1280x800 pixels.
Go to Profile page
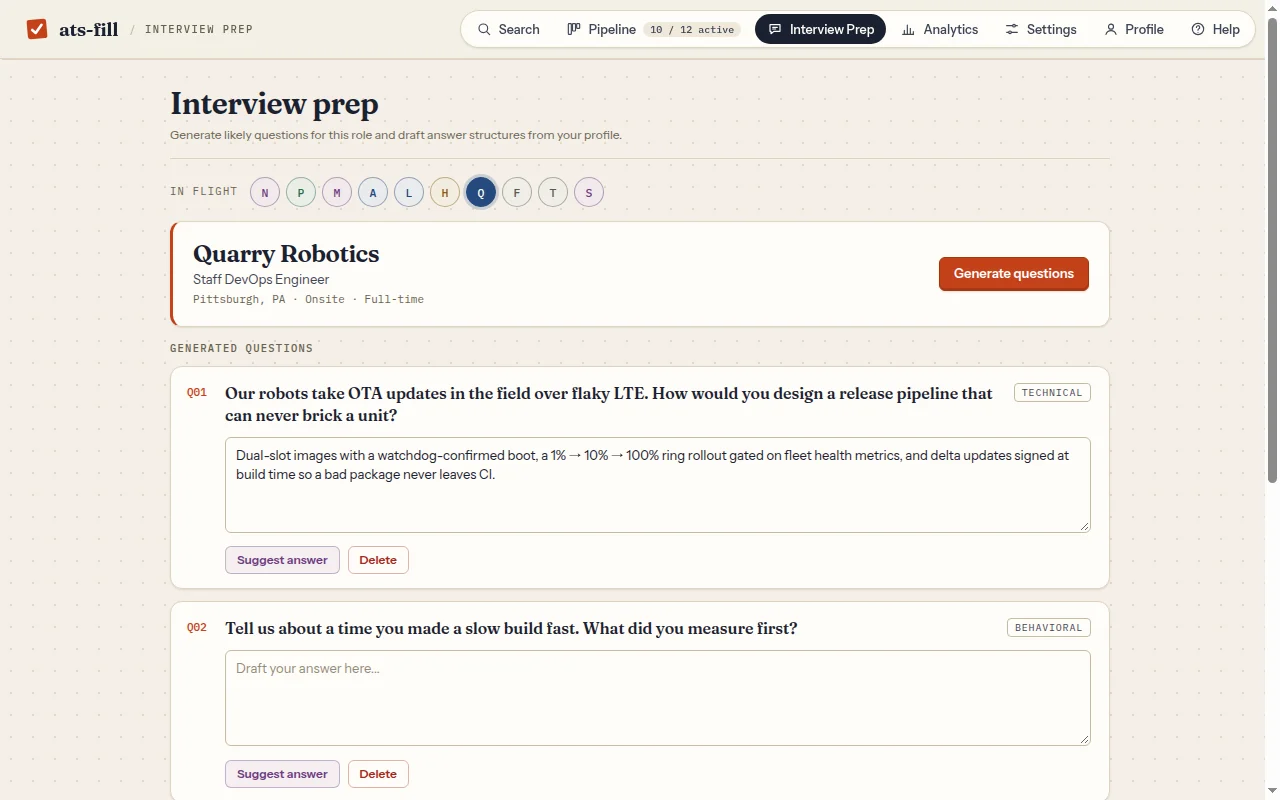(x=1134, y=29)
